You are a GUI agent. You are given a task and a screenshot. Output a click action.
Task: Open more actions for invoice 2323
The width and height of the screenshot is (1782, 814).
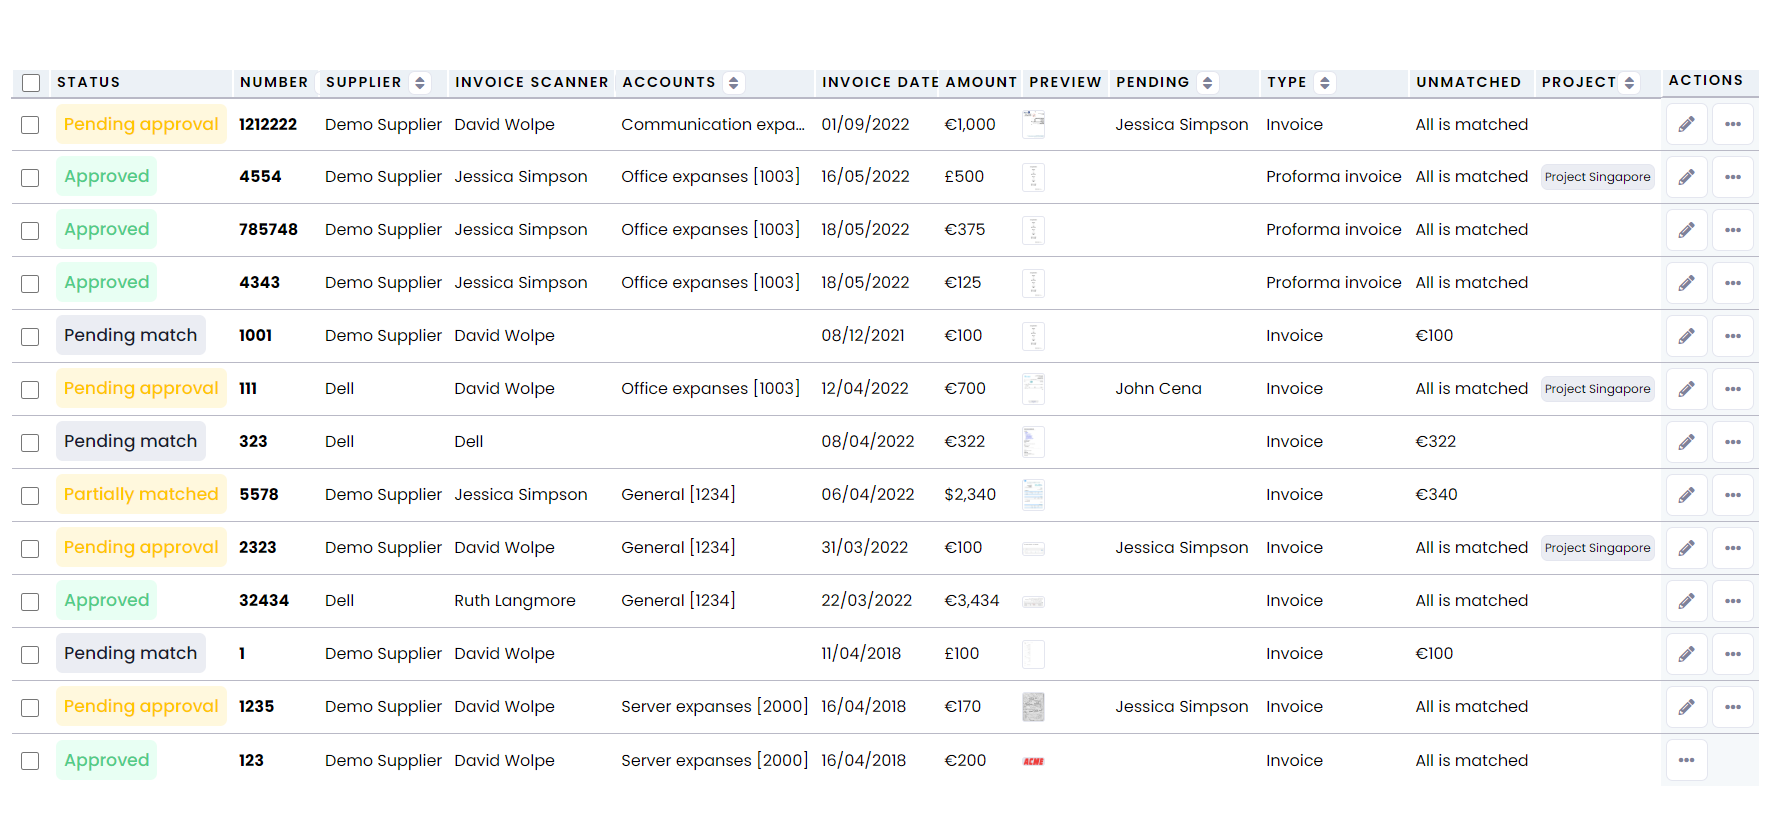[1733, 548]
